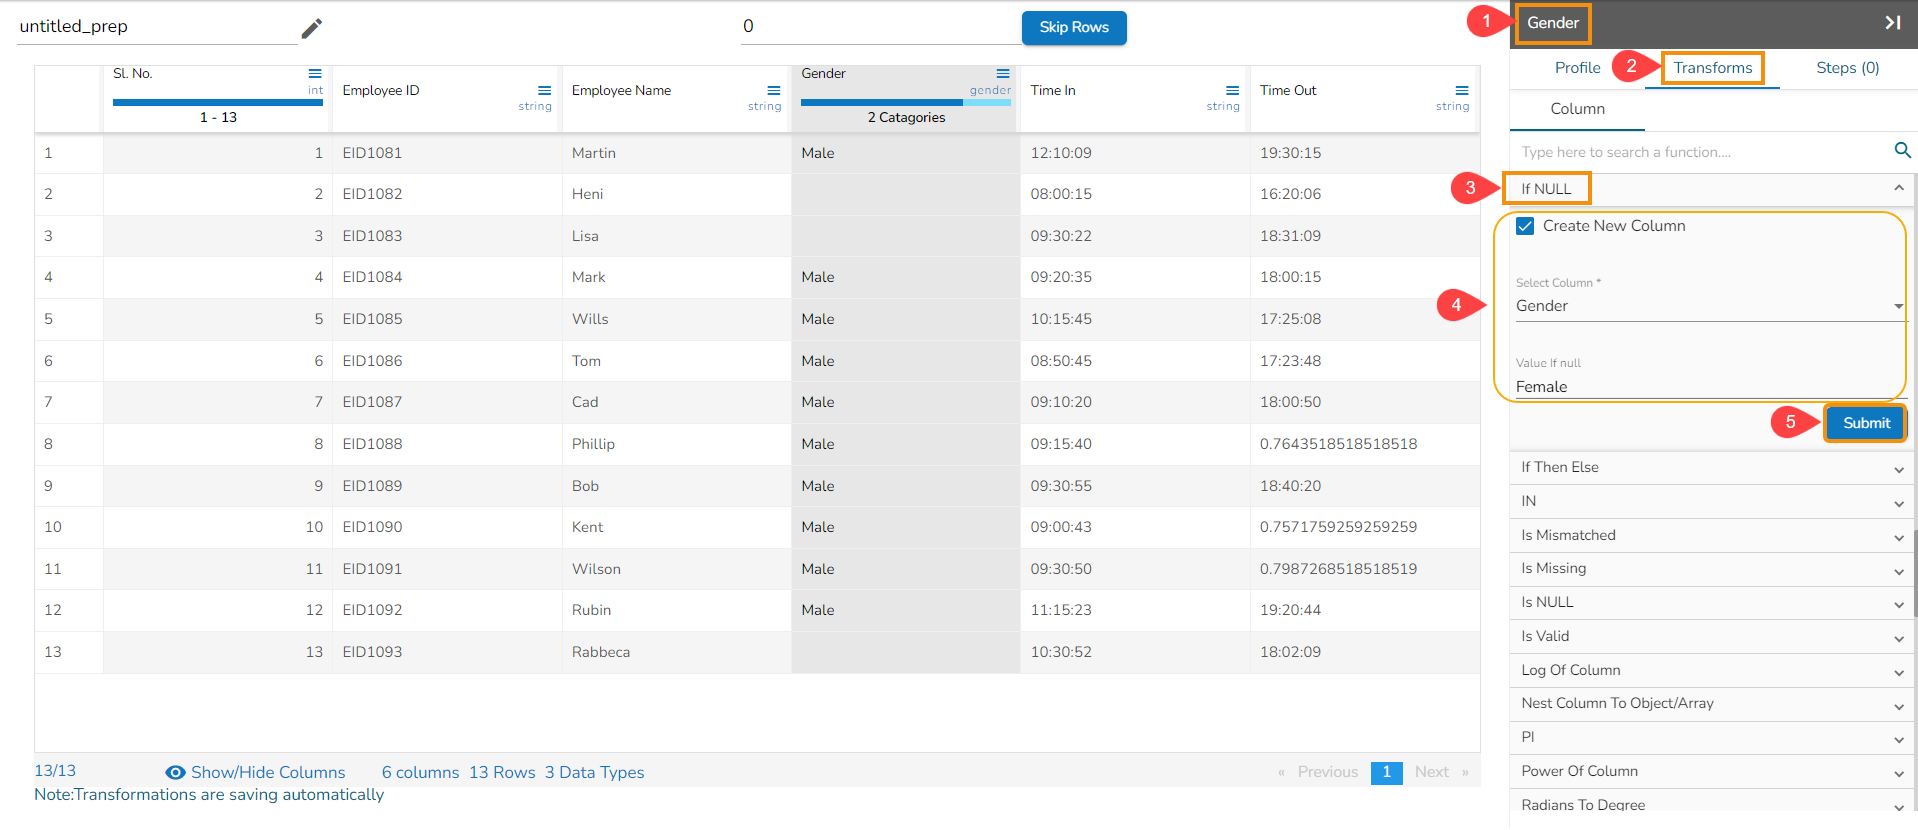
Task: Open the Employee ID column menu icon
Action: (544, 91)
